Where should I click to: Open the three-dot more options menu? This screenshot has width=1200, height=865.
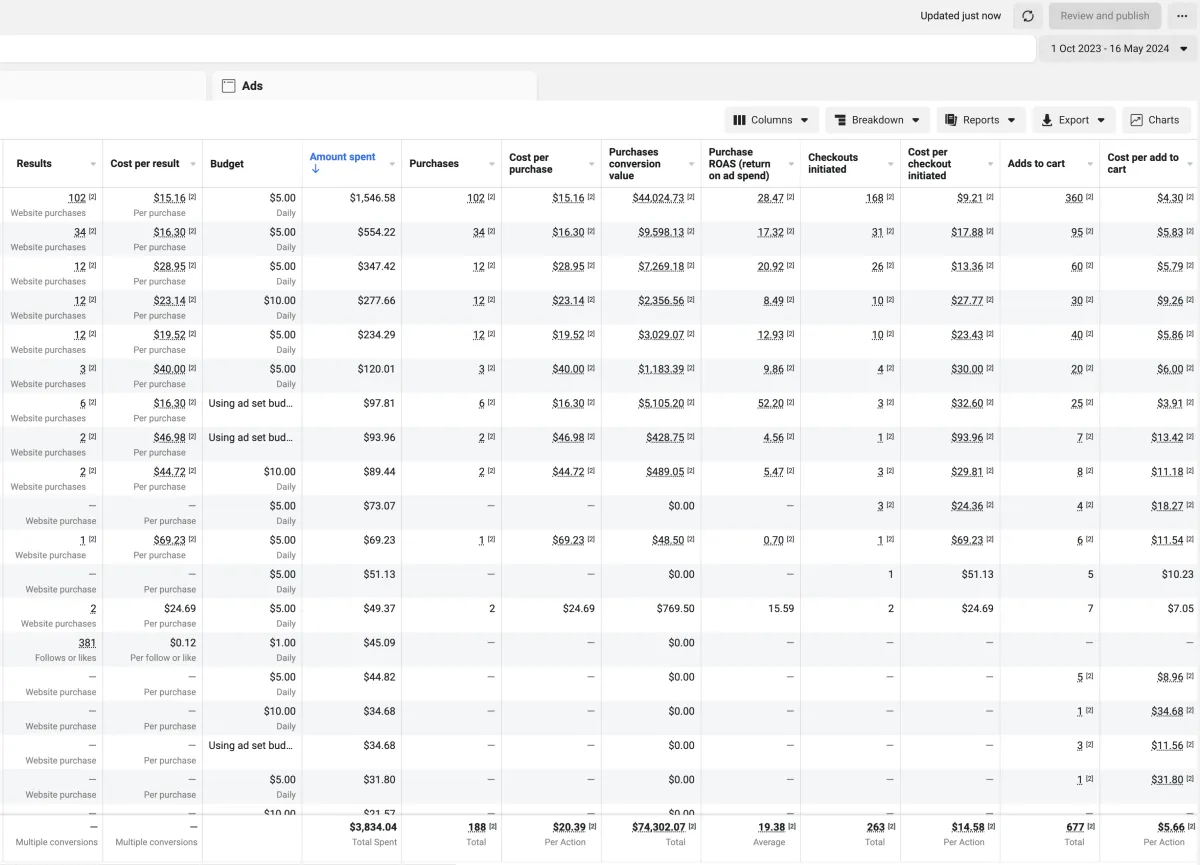[x=1182, y=16]
